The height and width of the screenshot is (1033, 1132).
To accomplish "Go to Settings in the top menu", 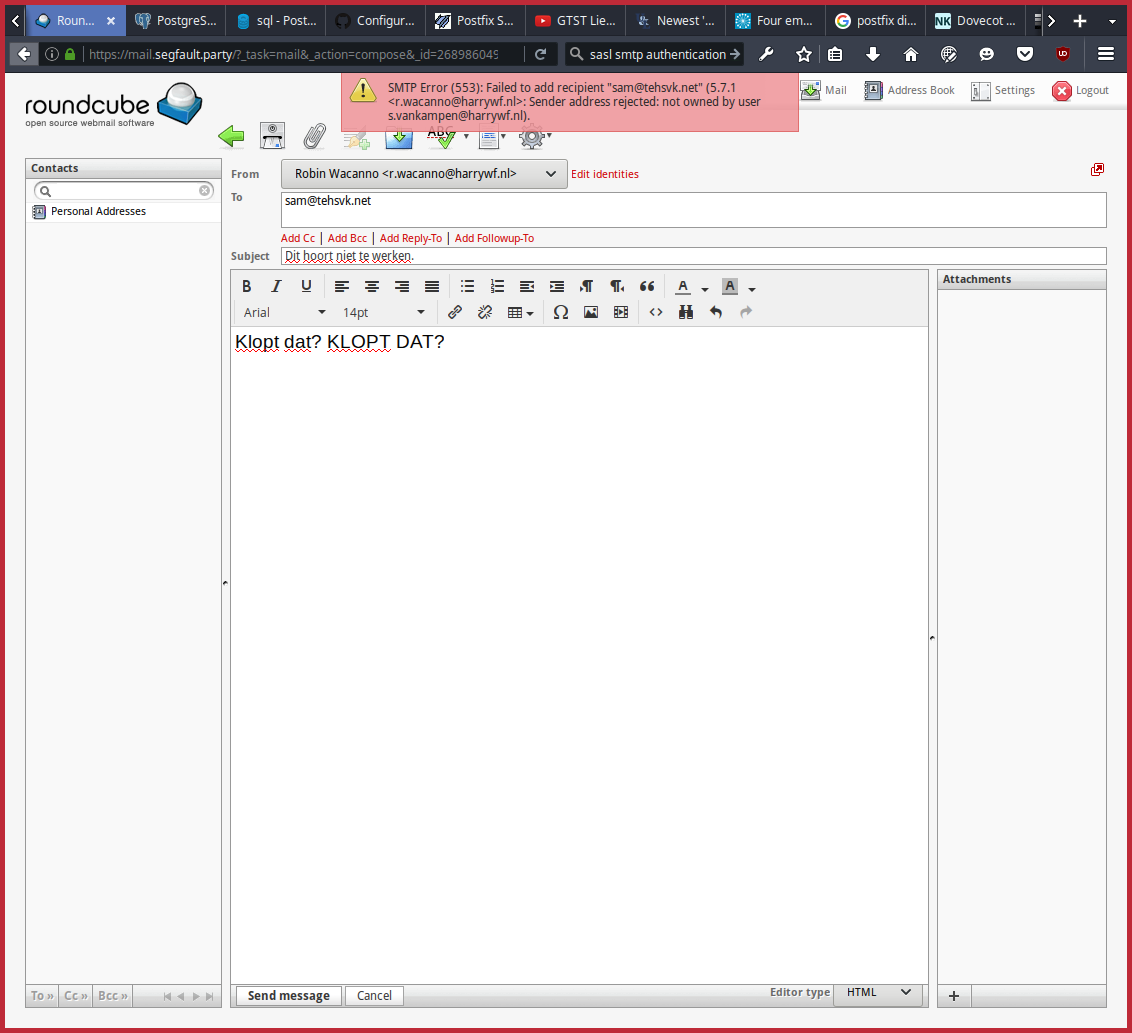I will point(1002,91).
